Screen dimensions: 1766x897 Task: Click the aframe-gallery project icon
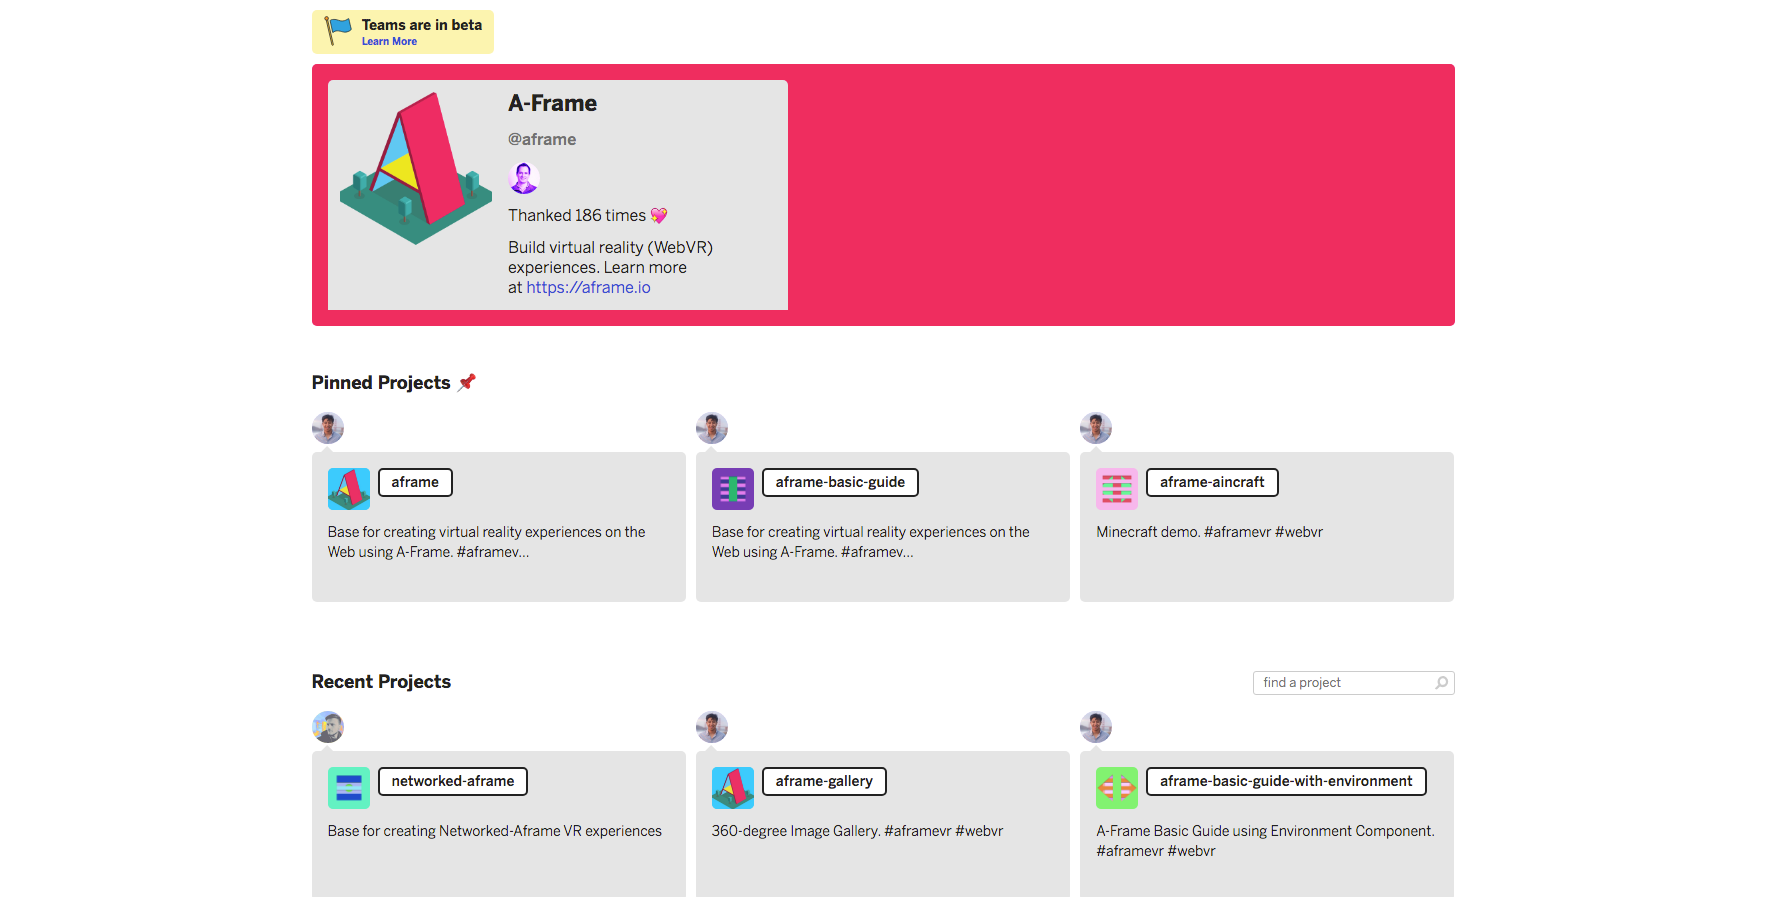(733, 788)
